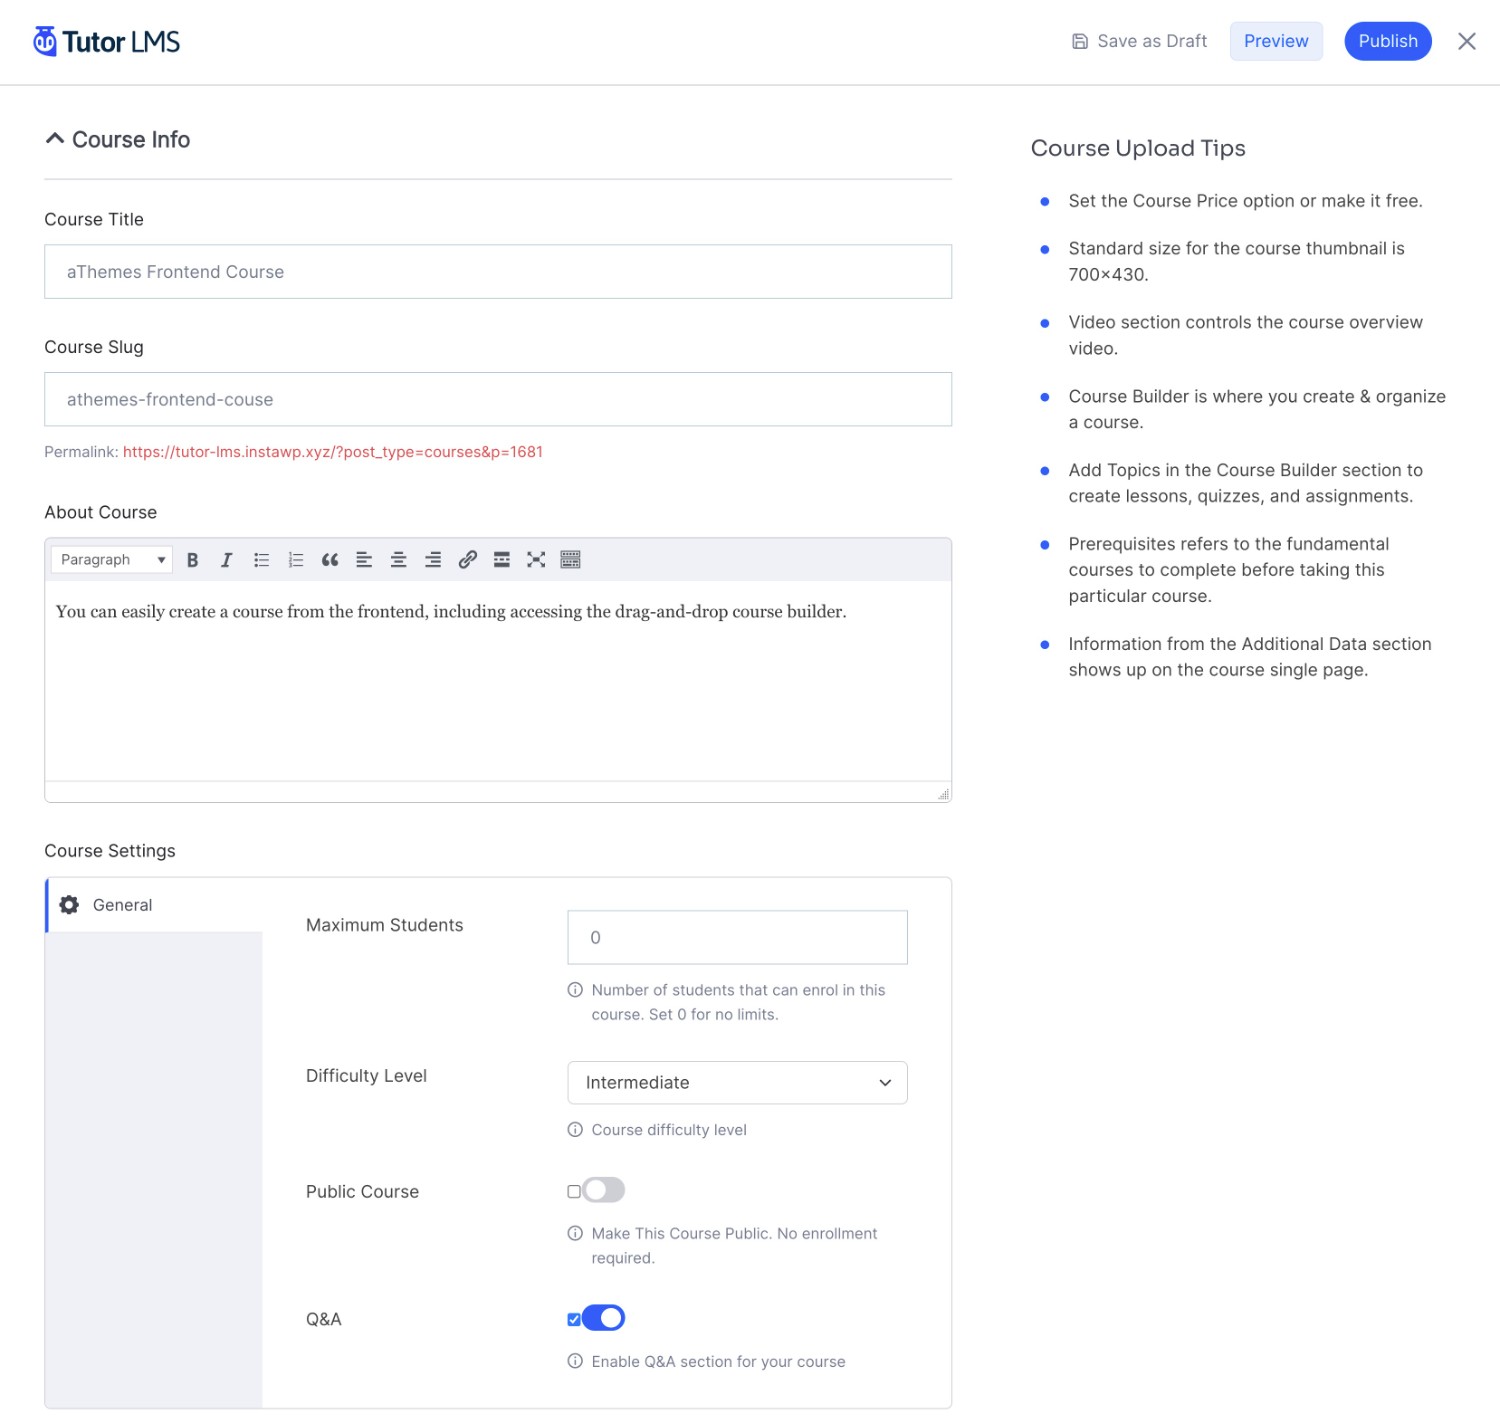1500x1416 pixels.
Task: Click the Save as Draft floppy icon
Action: tap(1080, 41)
